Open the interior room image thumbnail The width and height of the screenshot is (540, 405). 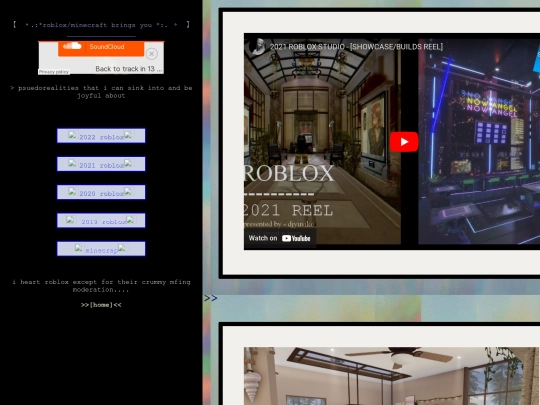tap(392, 376)
